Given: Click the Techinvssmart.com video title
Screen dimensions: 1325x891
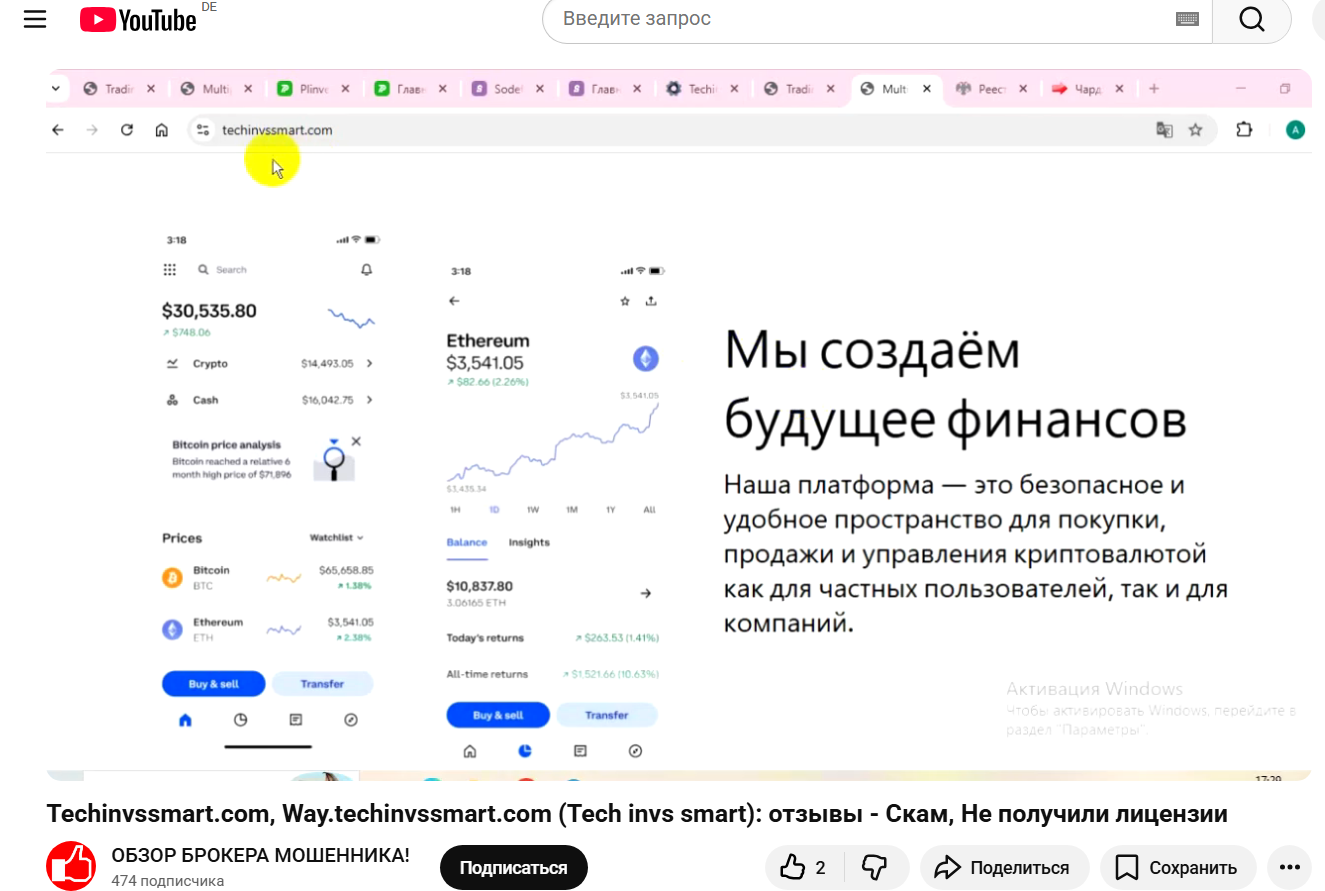Looking at the screenshot, I should [x=637, y=814].
